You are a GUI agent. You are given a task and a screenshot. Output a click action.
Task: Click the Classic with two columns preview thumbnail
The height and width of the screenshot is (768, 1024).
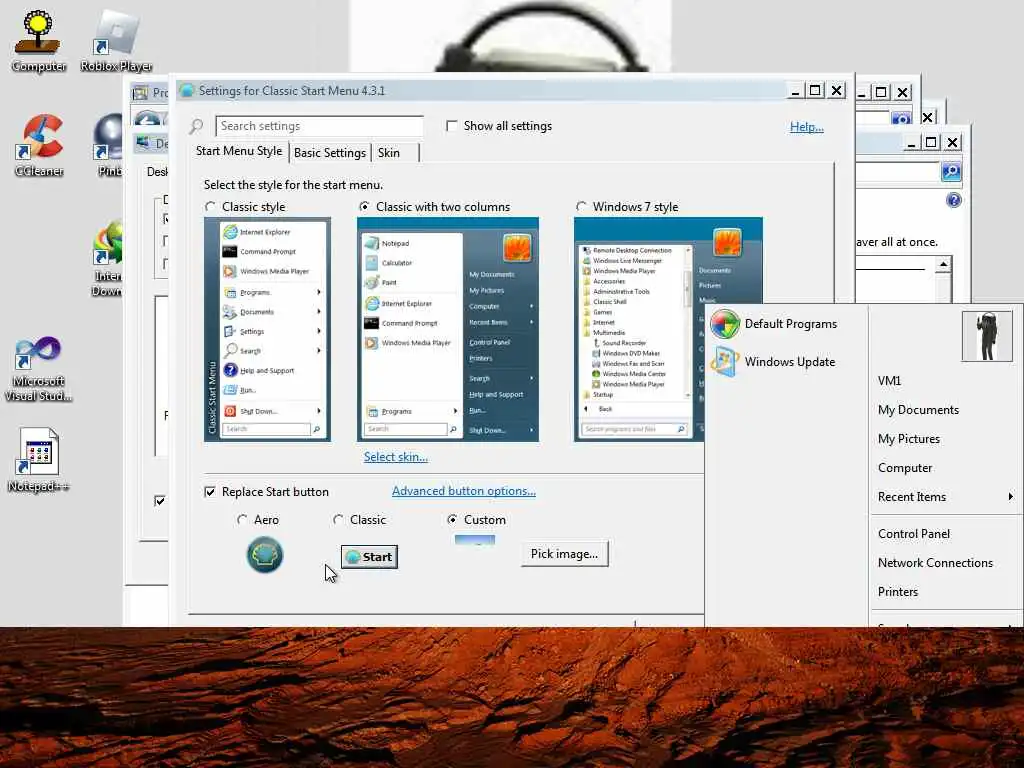[x=448, y=330]
